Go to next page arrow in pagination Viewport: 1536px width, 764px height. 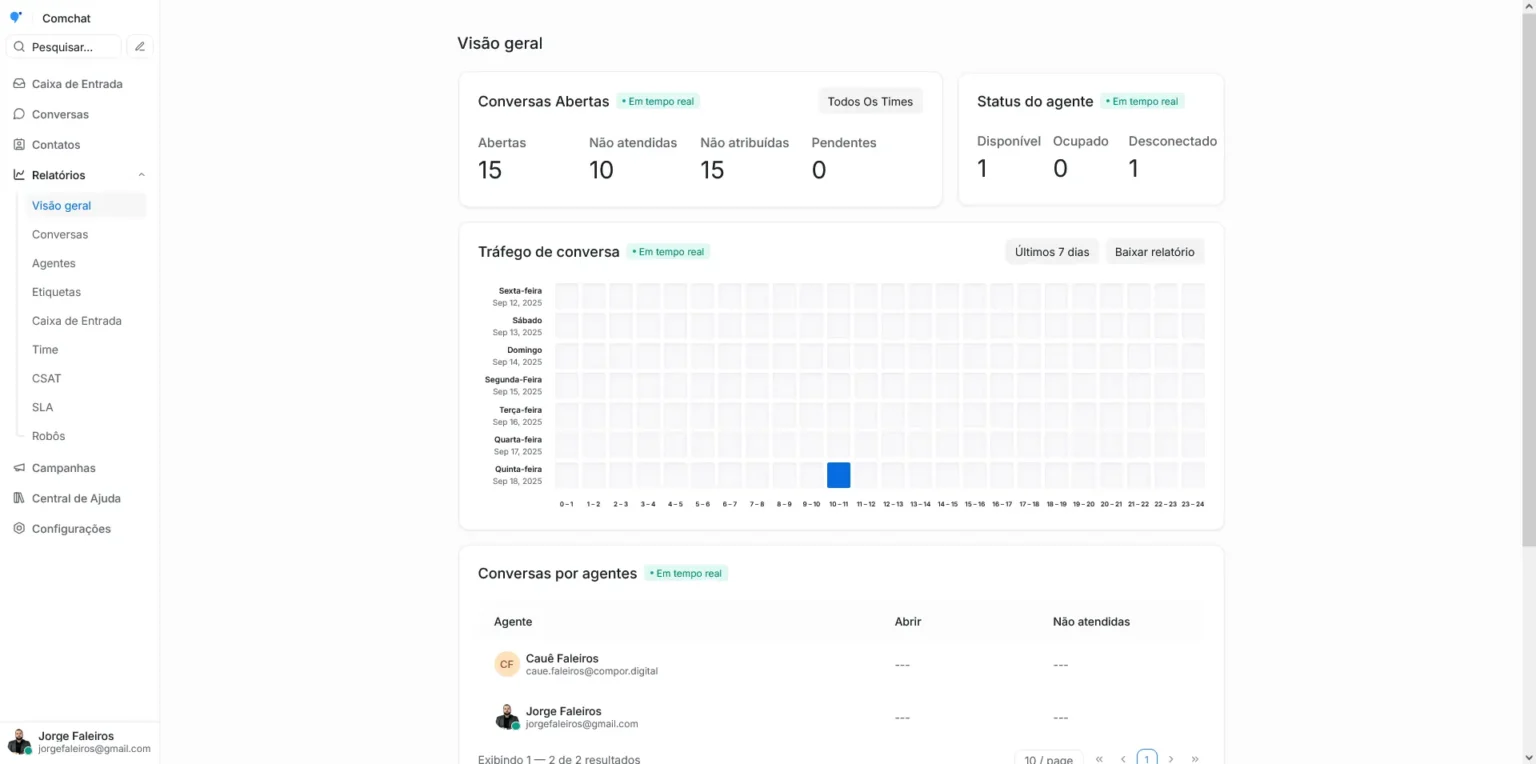coord(1171,759)
